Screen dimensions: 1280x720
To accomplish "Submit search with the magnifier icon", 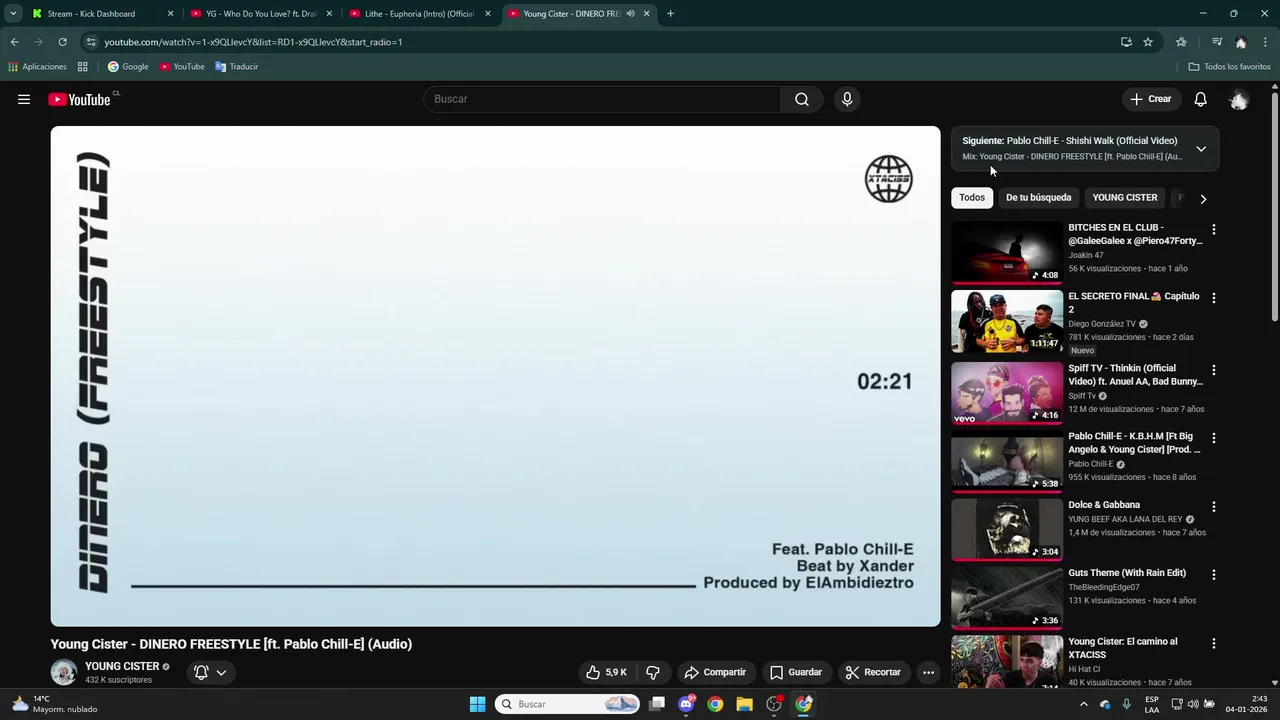I will click(x=802, y=99).
